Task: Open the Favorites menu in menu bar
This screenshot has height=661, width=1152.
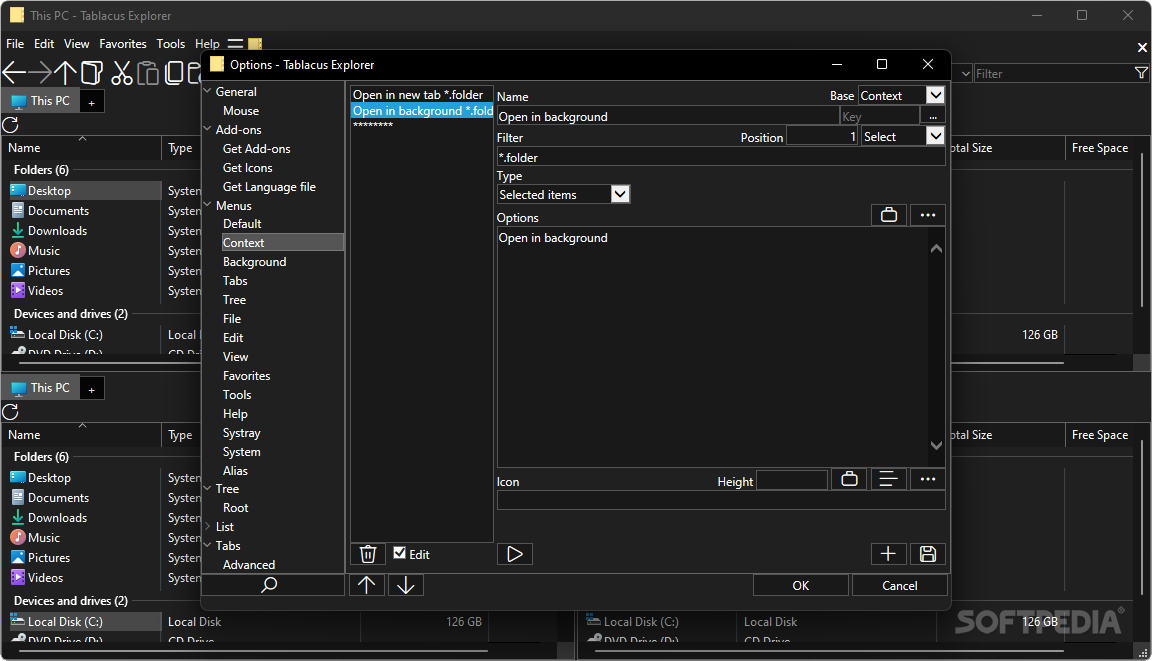Action: [123, 44]
